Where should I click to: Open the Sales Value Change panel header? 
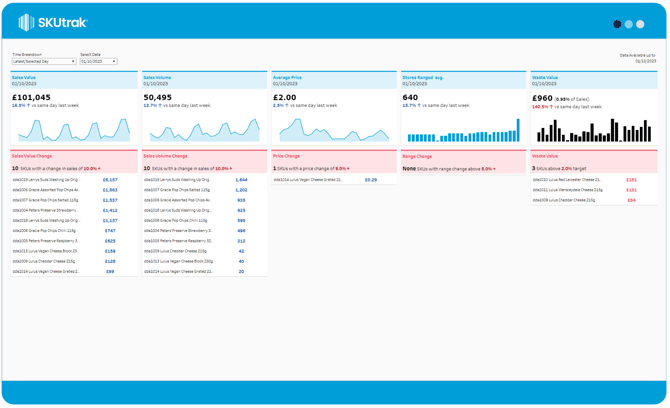pyautogui.click(x=73, y=156)
